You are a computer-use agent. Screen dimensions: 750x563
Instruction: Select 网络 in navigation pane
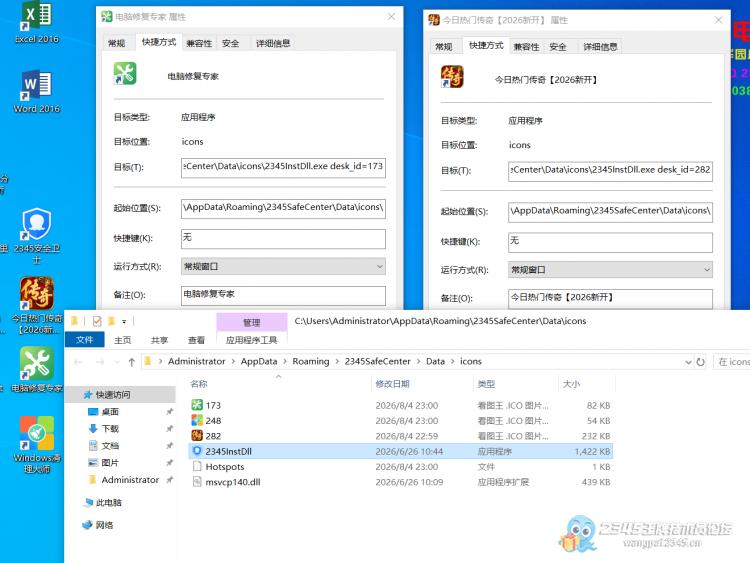[x=104, y=525]
